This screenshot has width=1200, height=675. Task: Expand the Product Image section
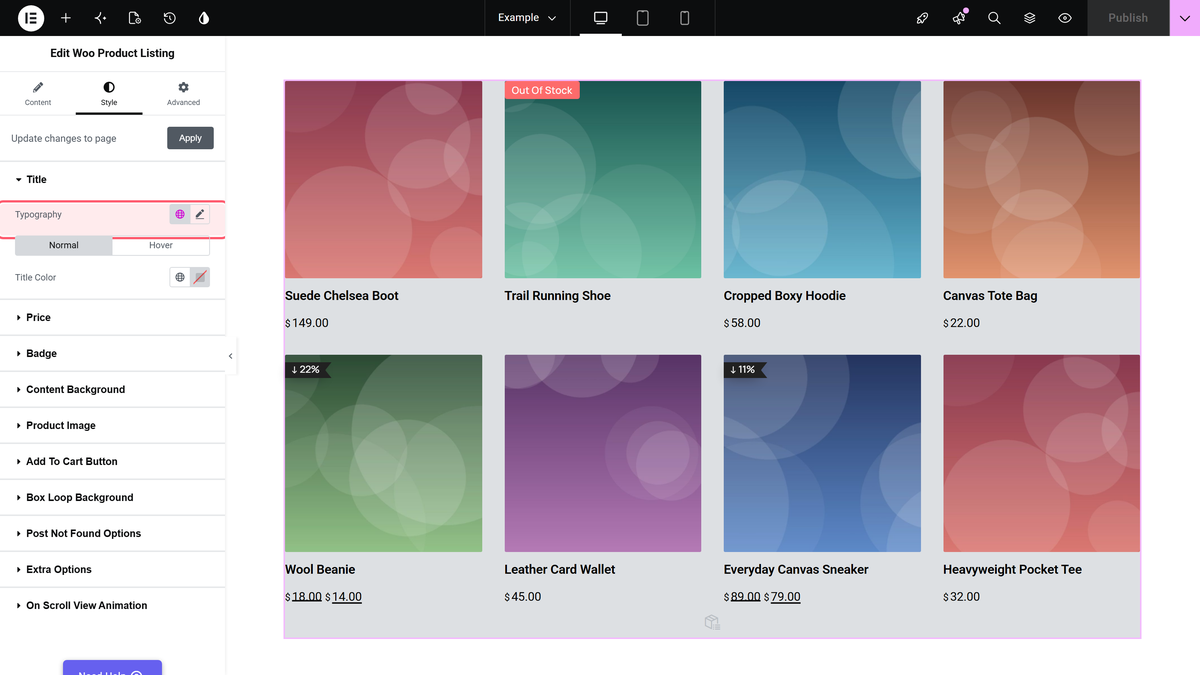click(113, 425)
